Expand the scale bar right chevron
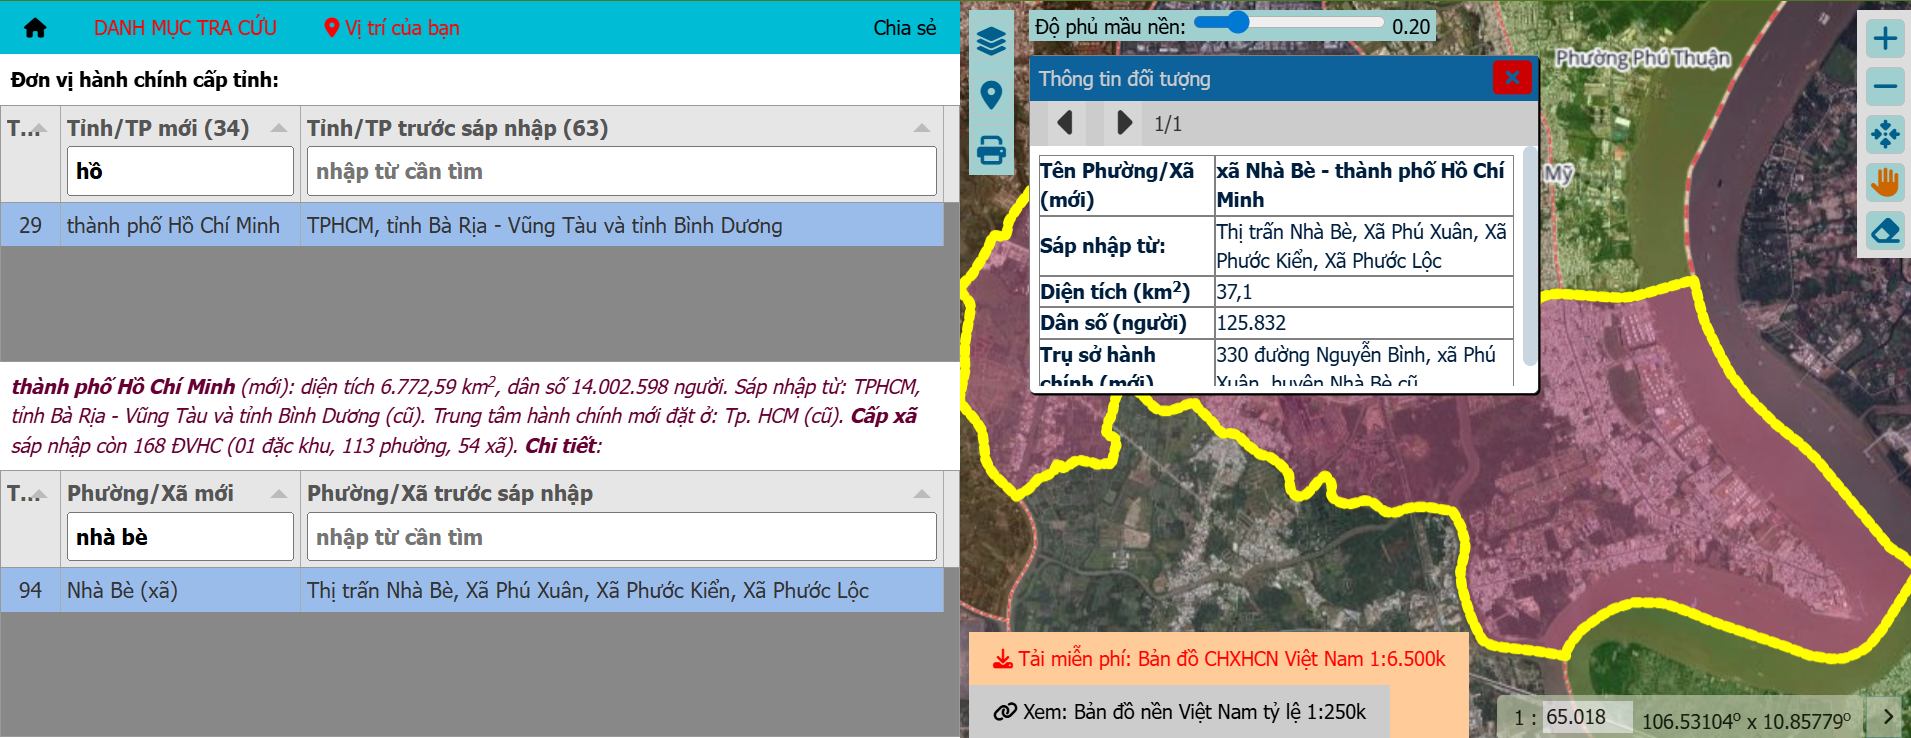 click(x=1888, y=716)
